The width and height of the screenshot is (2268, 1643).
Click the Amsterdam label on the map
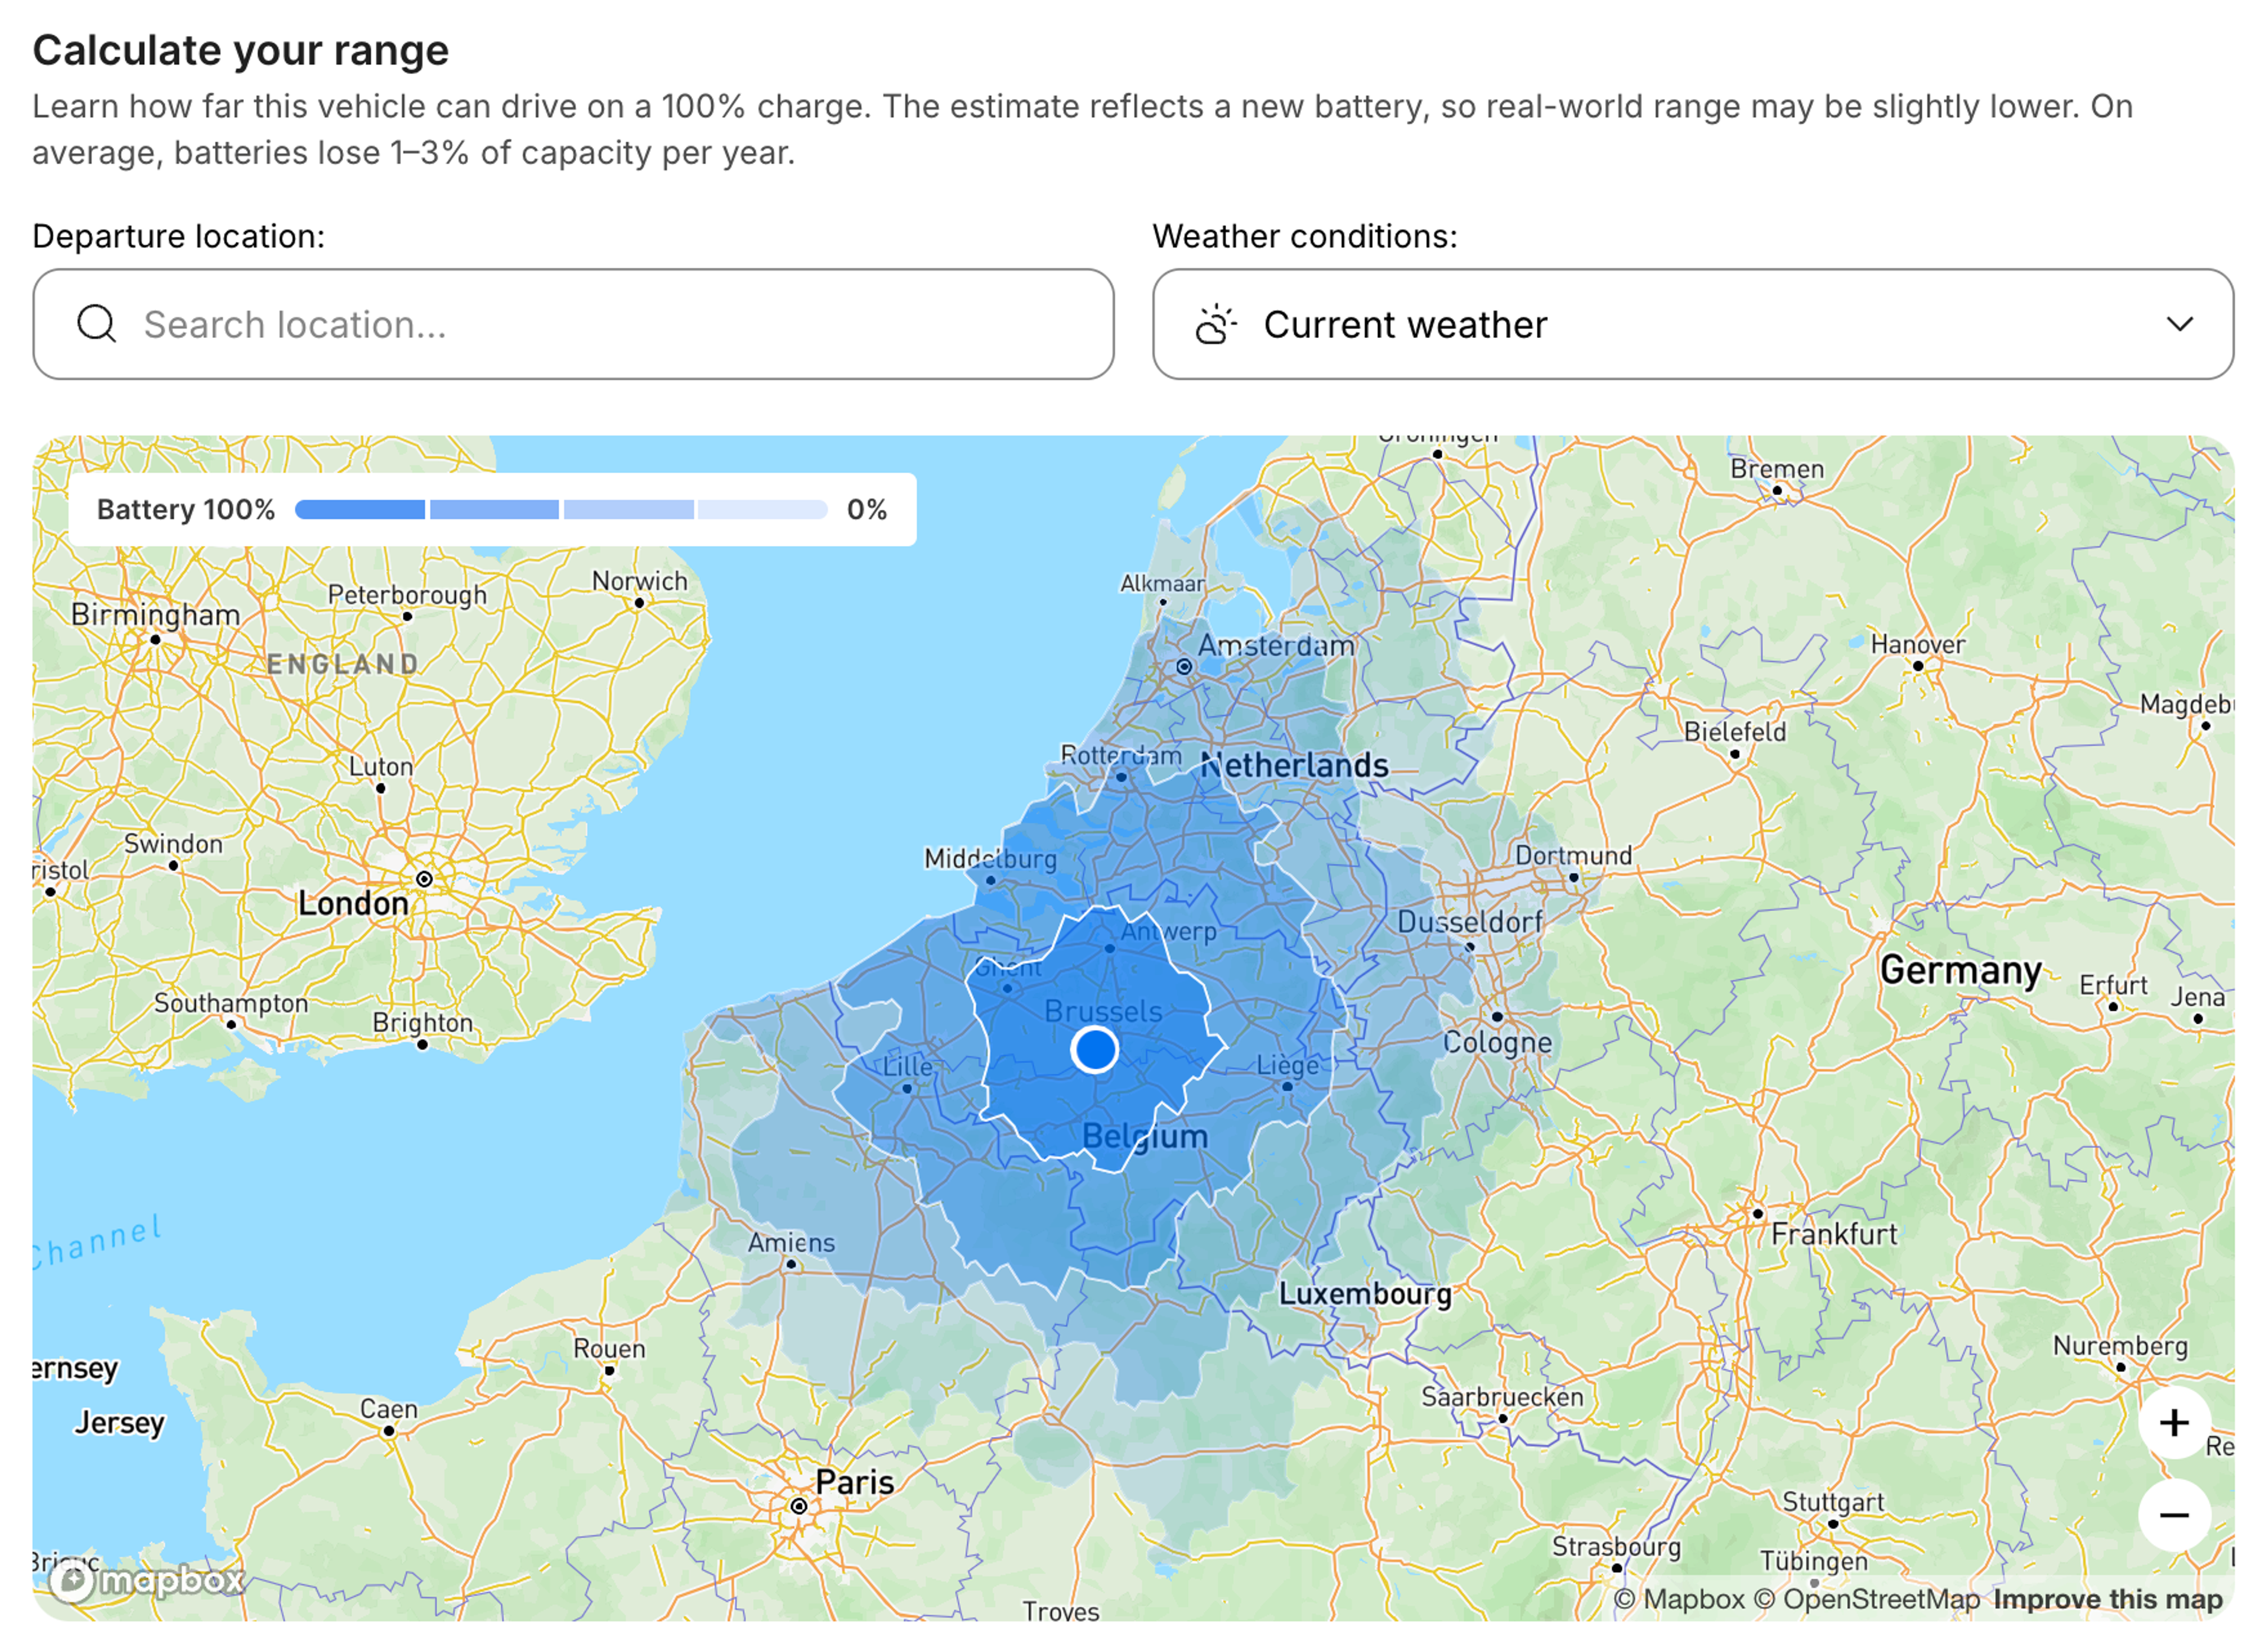1276,646
